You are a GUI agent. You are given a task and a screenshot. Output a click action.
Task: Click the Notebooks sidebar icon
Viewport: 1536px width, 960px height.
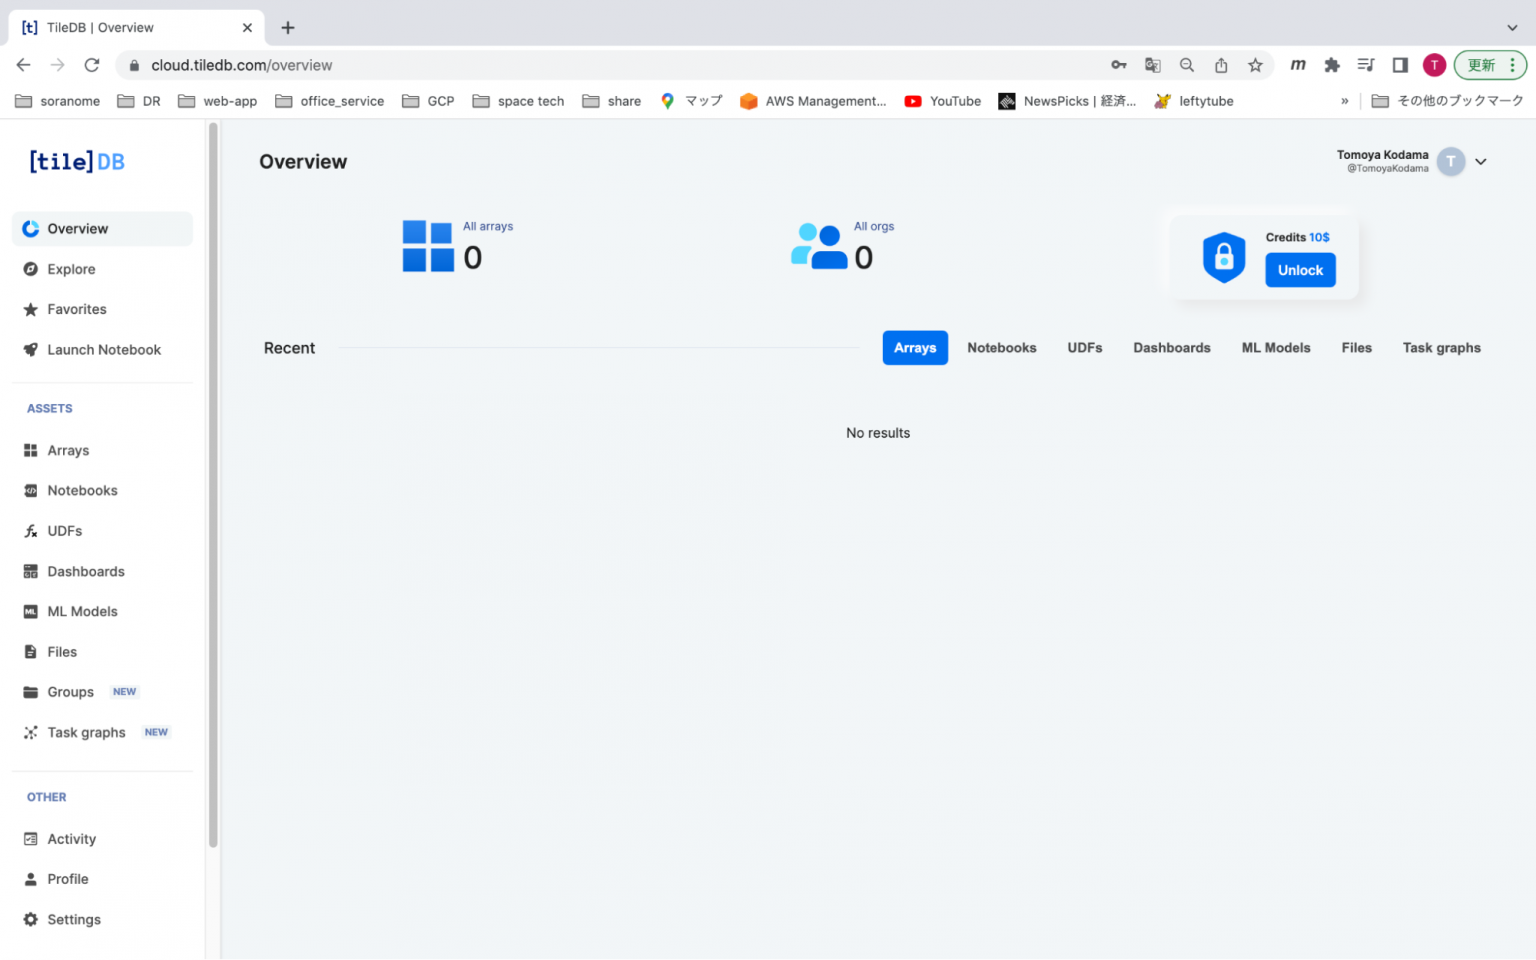[x=31, y=490]
